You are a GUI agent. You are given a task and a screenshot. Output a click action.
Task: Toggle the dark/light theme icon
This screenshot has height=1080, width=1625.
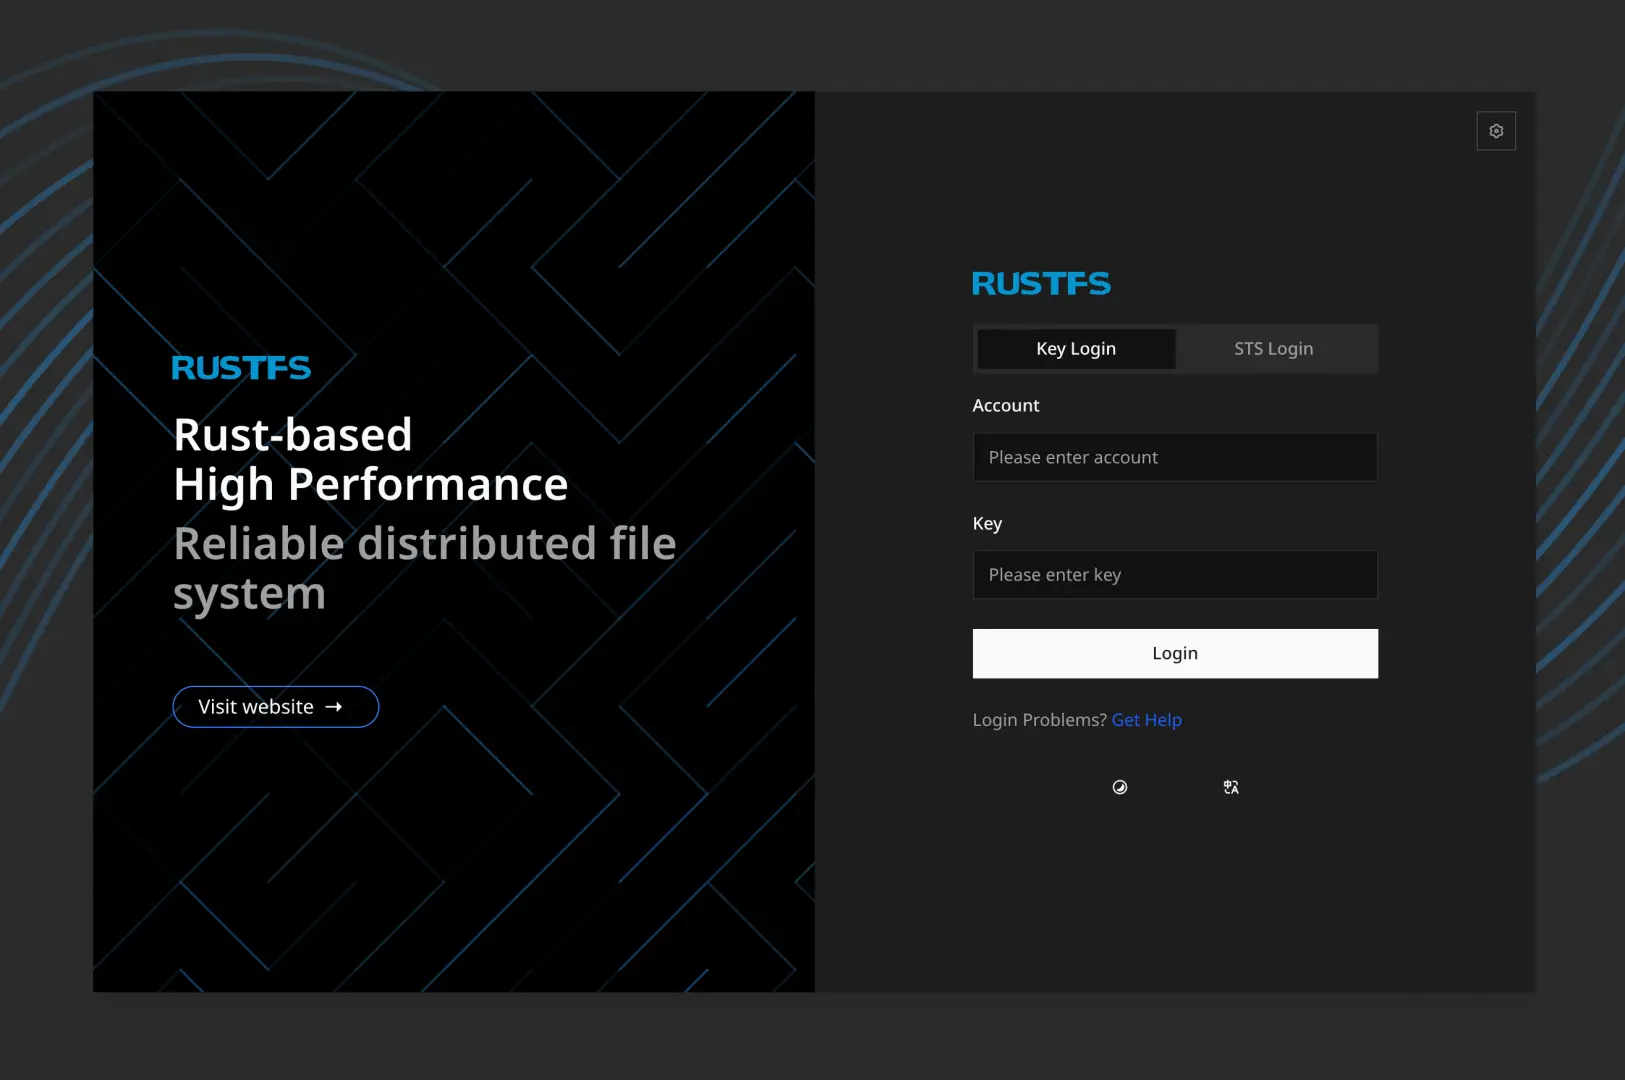1120,787
